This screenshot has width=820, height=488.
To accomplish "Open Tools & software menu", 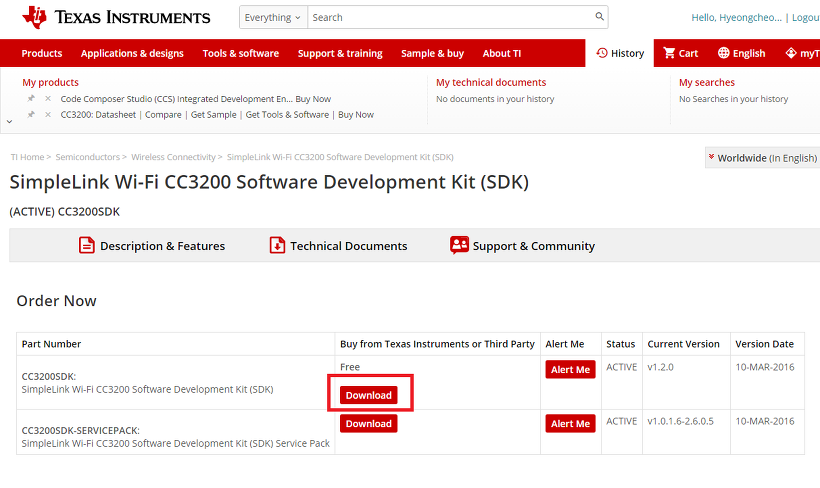I will point(241,53).
